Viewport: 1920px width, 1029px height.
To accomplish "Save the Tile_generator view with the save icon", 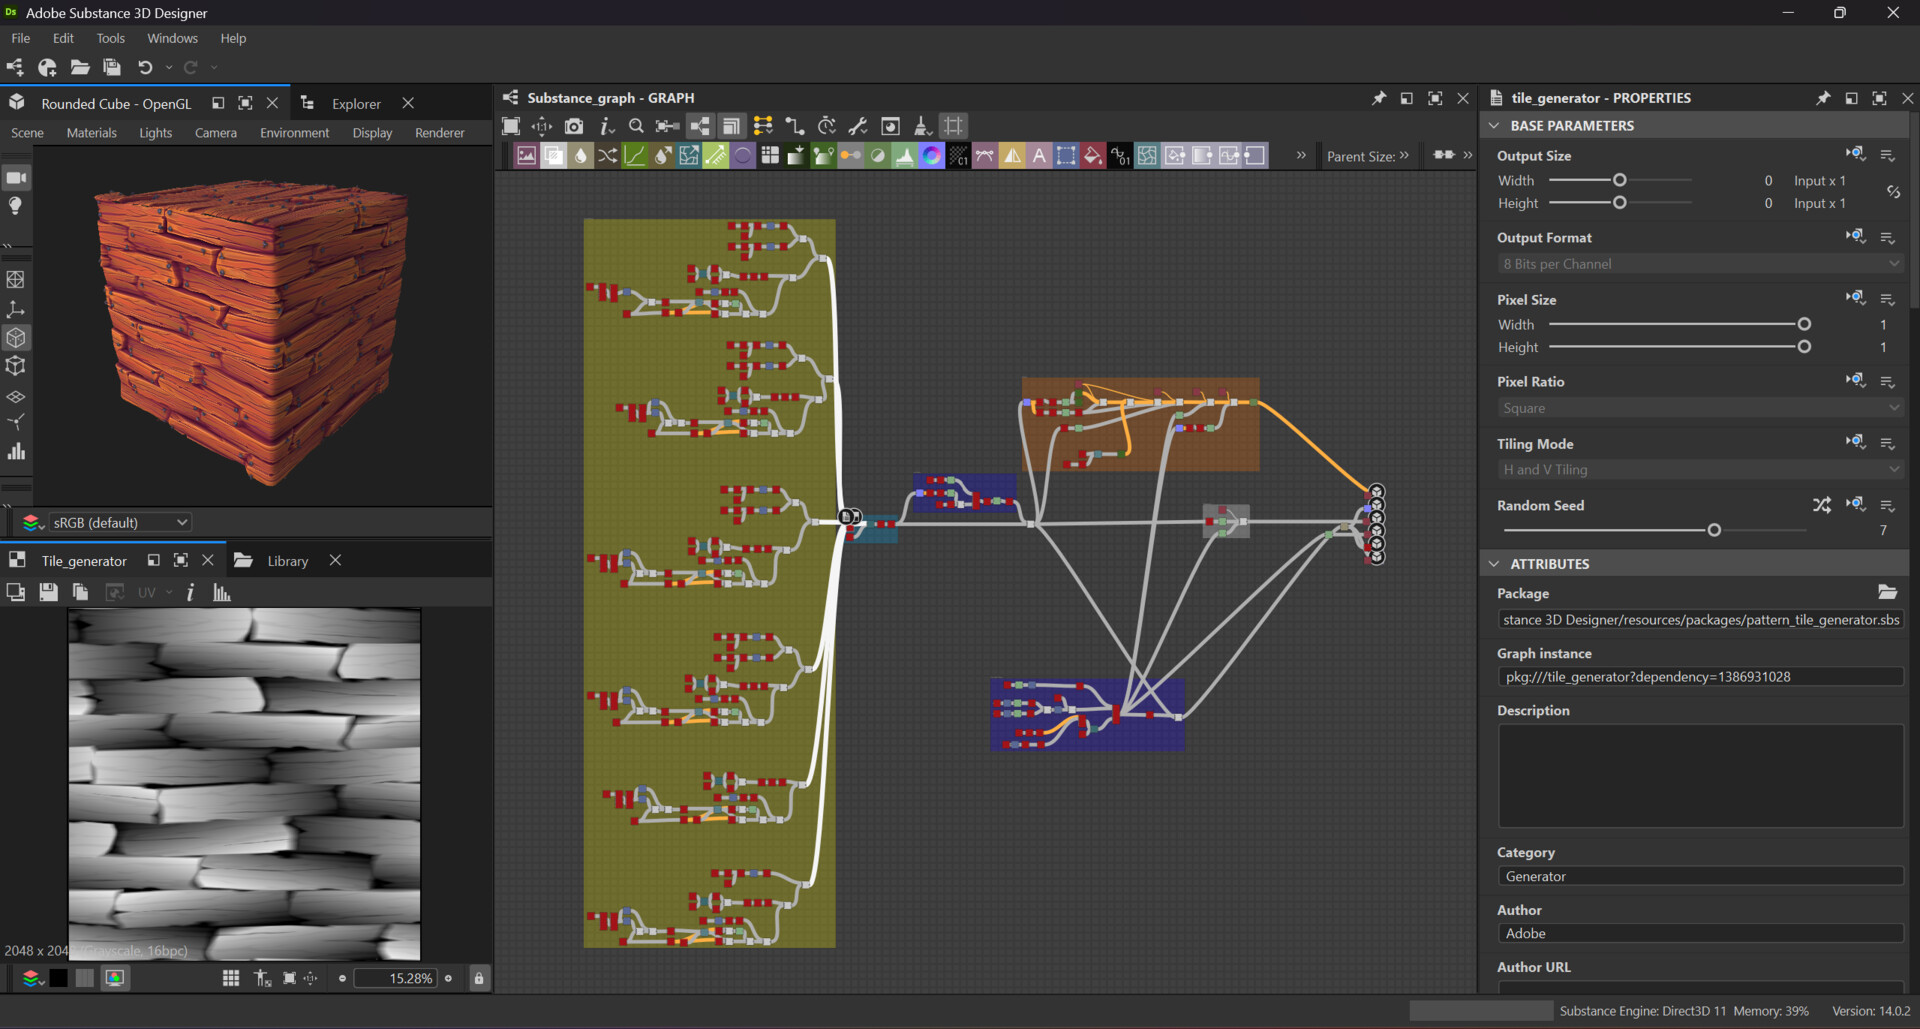I will pos(48,592).
